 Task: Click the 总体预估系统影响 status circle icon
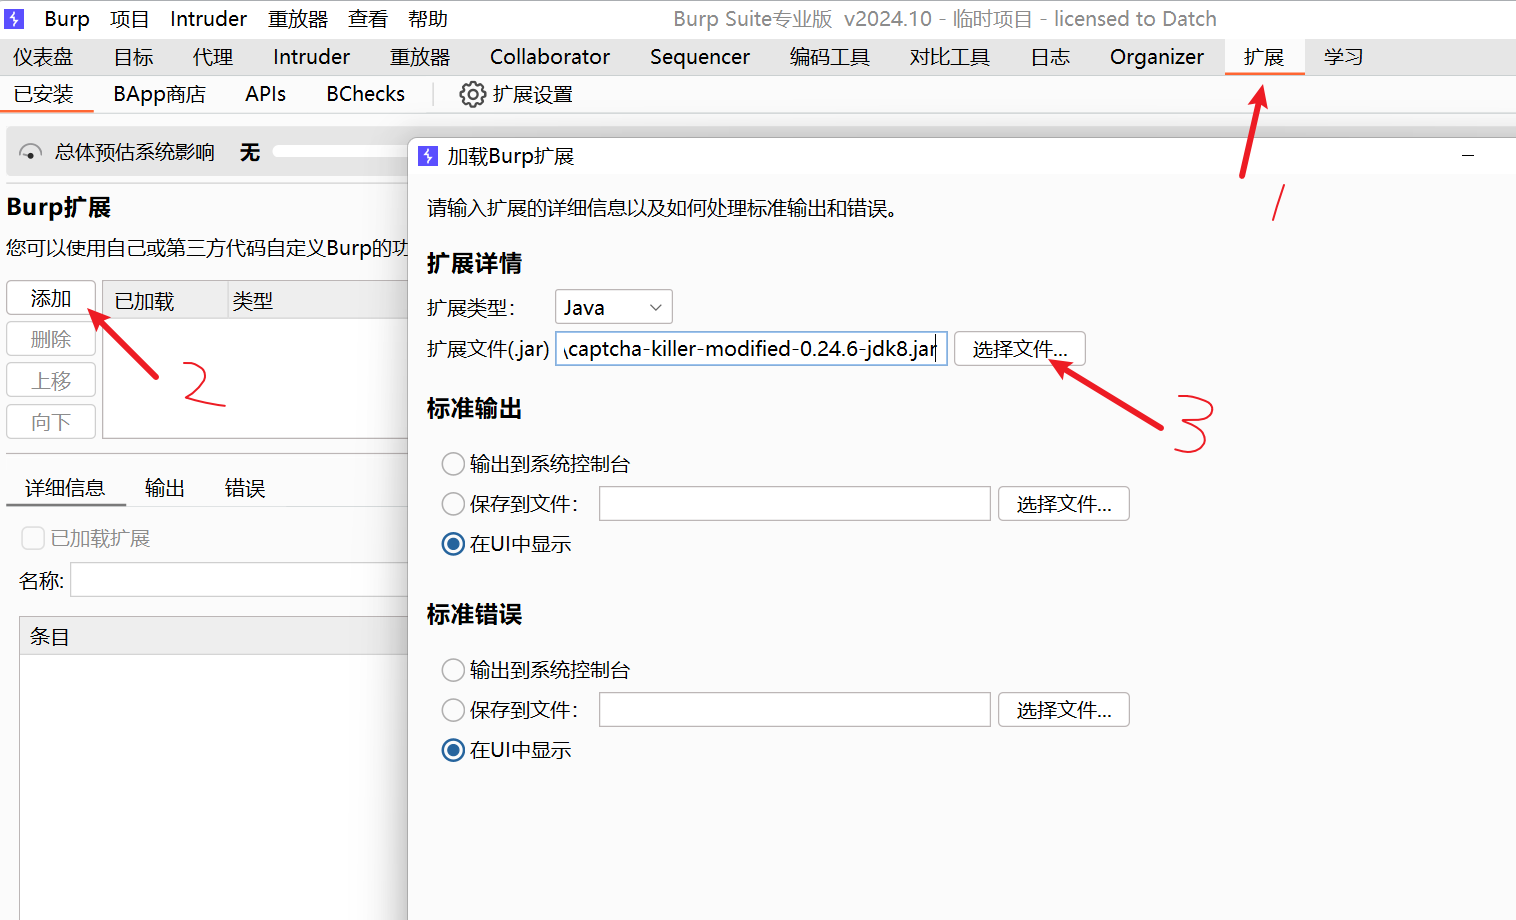click(30, 151)
